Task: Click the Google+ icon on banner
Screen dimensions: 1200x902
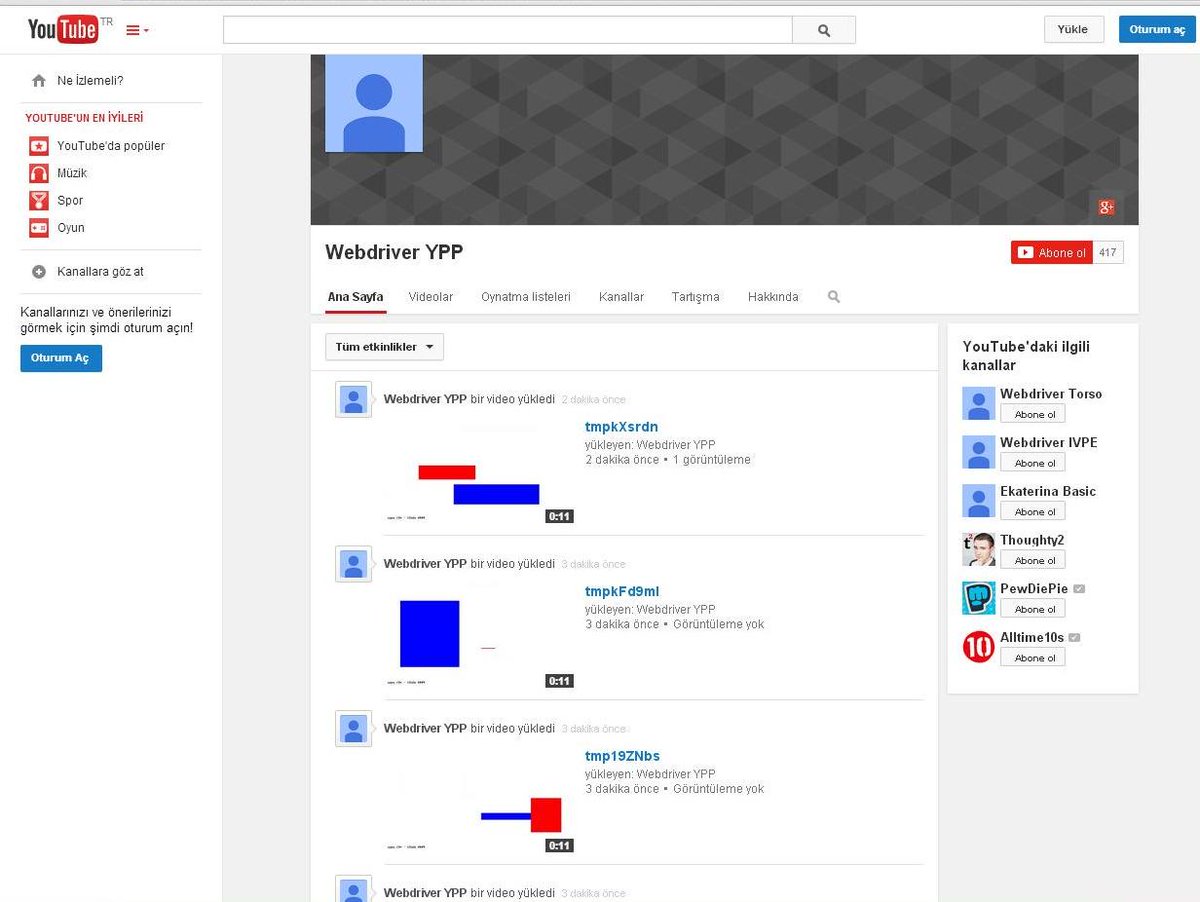Action: [x=1106, y=207]
